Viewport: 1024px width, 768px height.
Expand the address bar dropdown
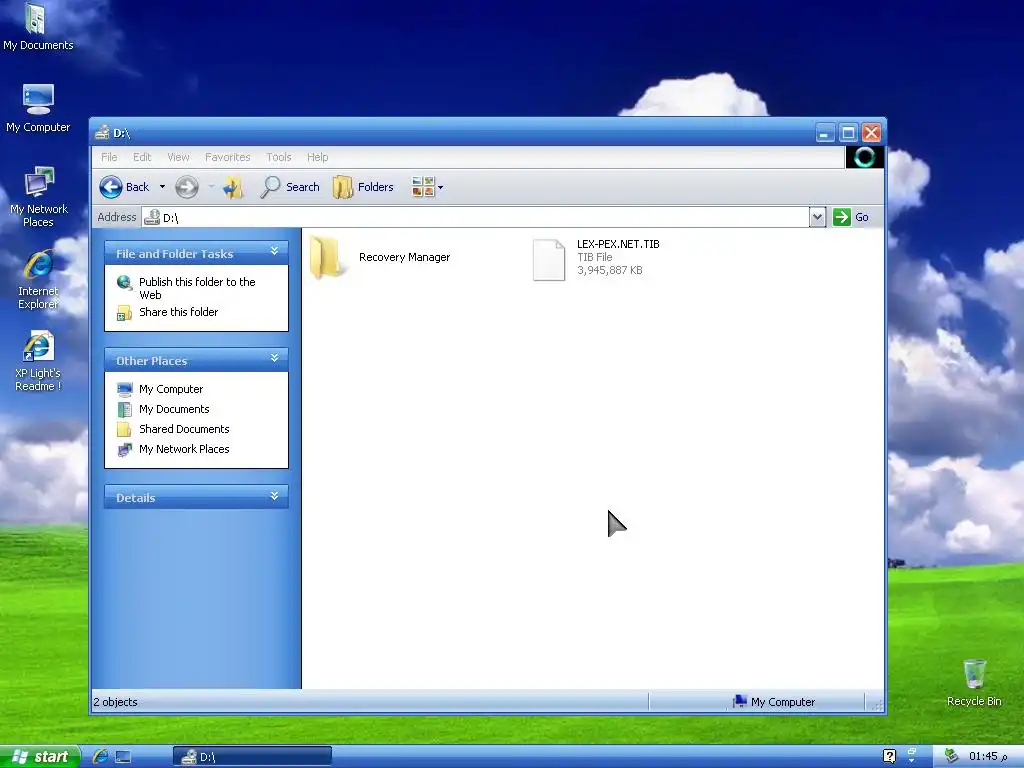pyautogui.click(x=817, y=217)
